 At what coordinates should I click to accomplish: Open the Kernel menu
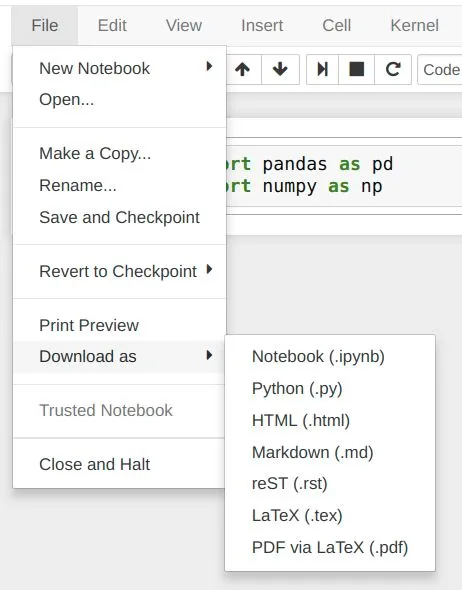click(415, 26)
